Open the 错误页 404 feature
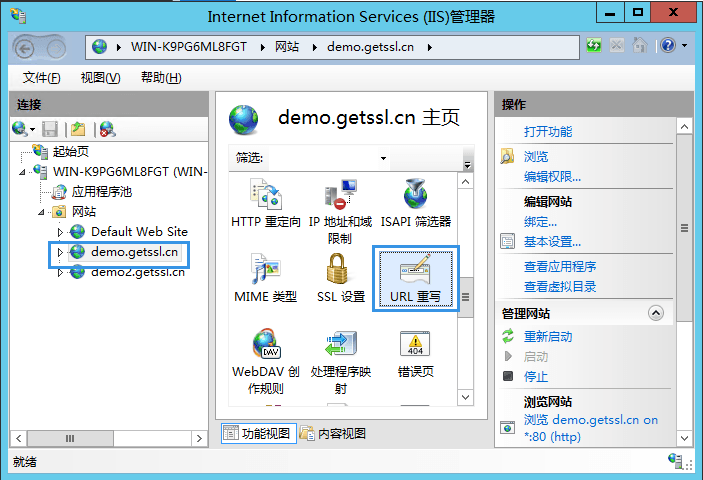Viewport: 703px width, 480px height. 415,353
